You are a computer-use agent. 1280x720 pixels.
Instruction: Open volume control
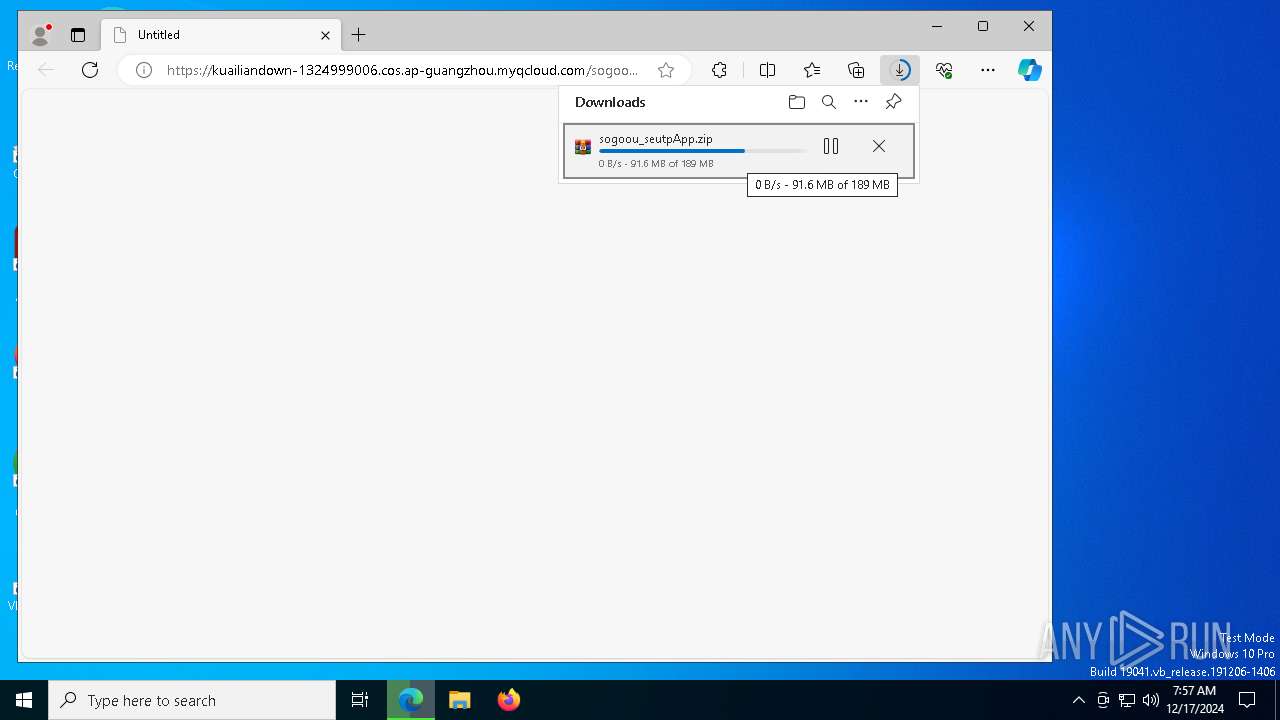[1151, 700]
